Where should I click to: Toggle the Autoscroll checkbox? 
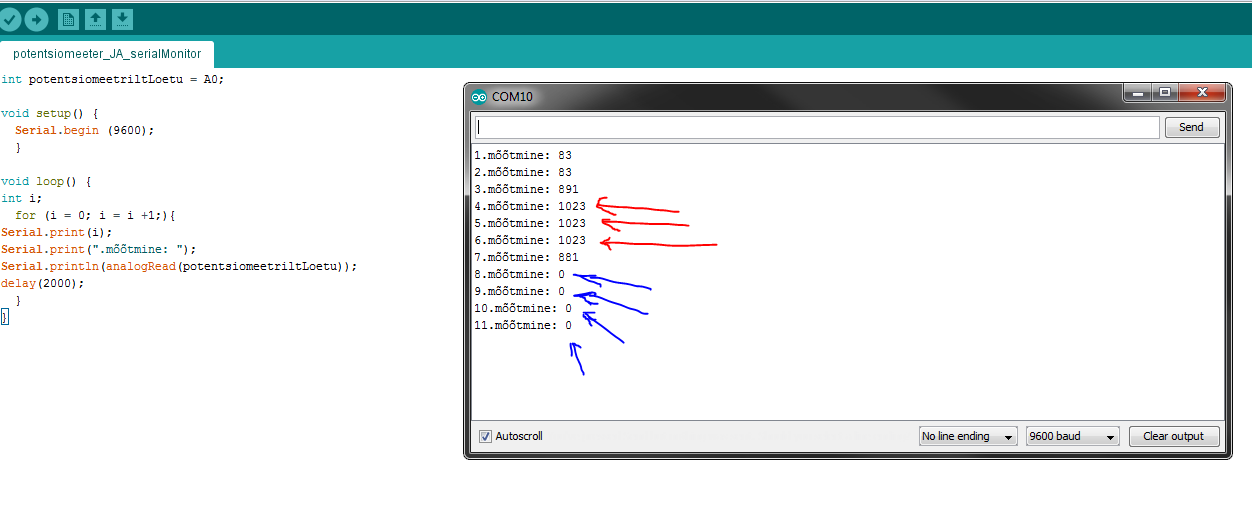coord(486,437)
